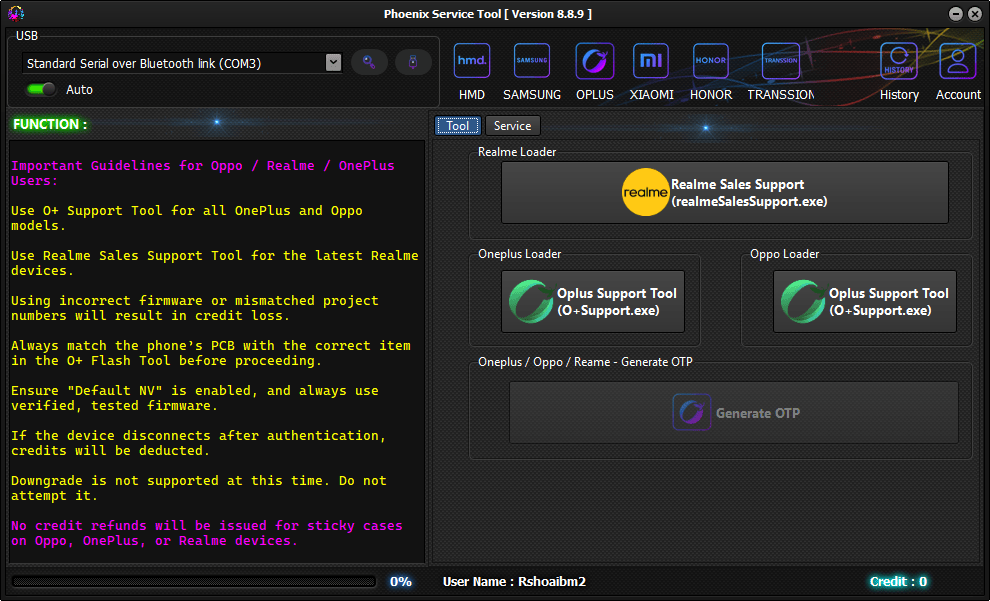990x601 pixels.
Task: Toggle the Auto port detection switch
Action: (41, 90)
